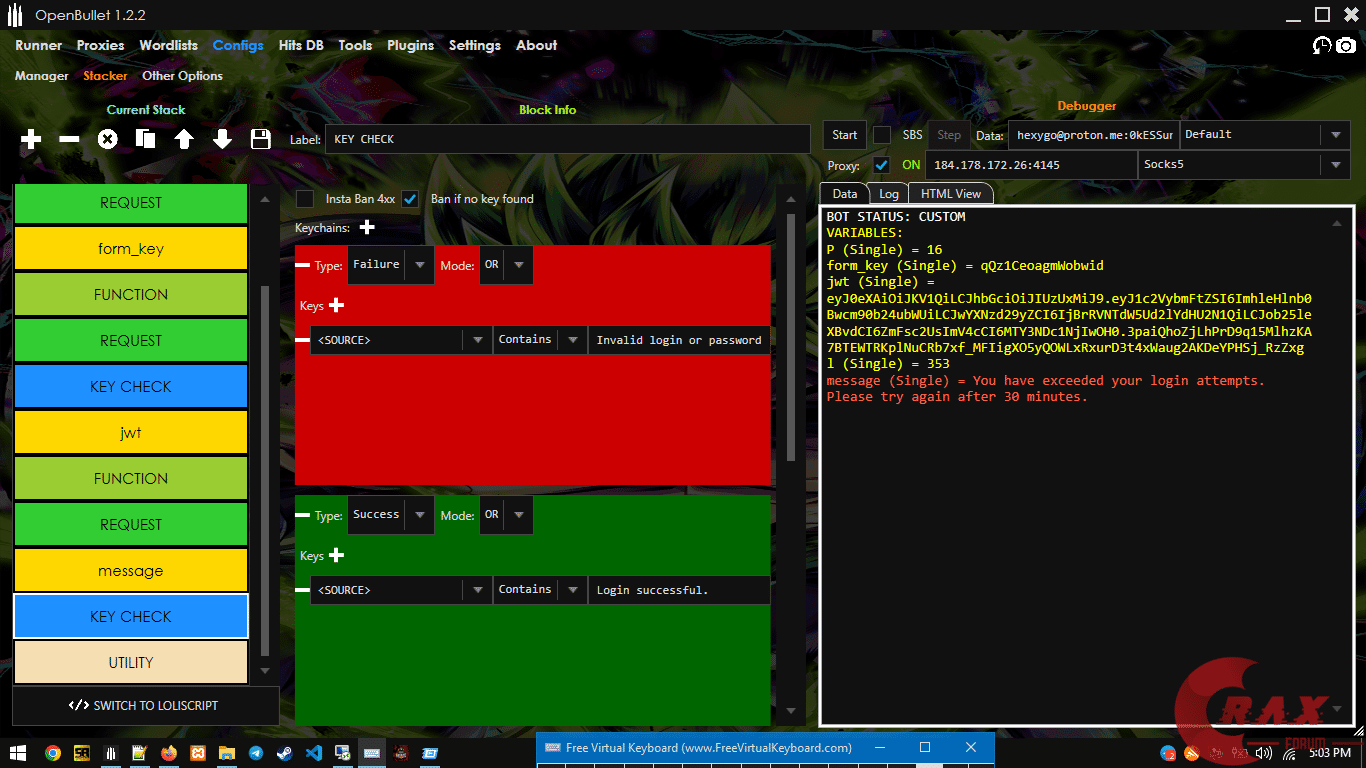
Task: Open the Default wordlist type dropdown
Action: [x=1266, y=135]
